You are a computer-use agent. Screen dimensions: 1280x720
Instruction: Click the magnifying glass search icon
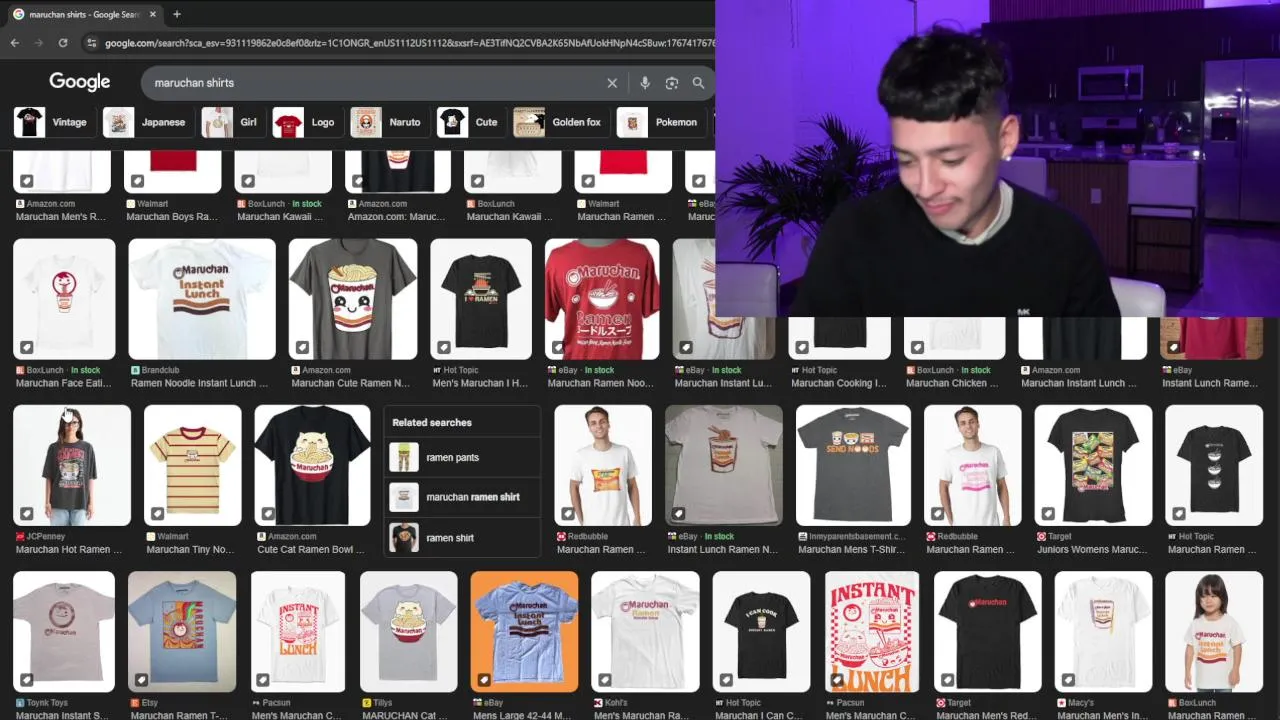698,83
